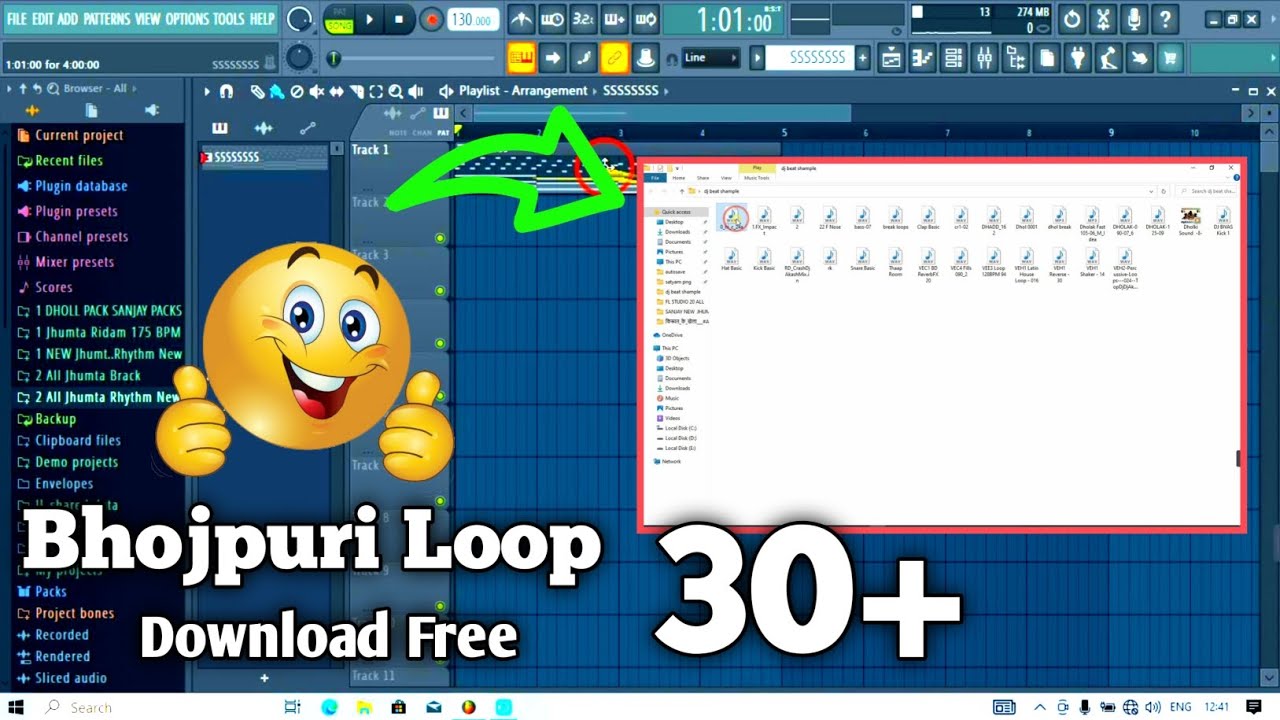Toggle wait for input to start playing

pos(552,19)
